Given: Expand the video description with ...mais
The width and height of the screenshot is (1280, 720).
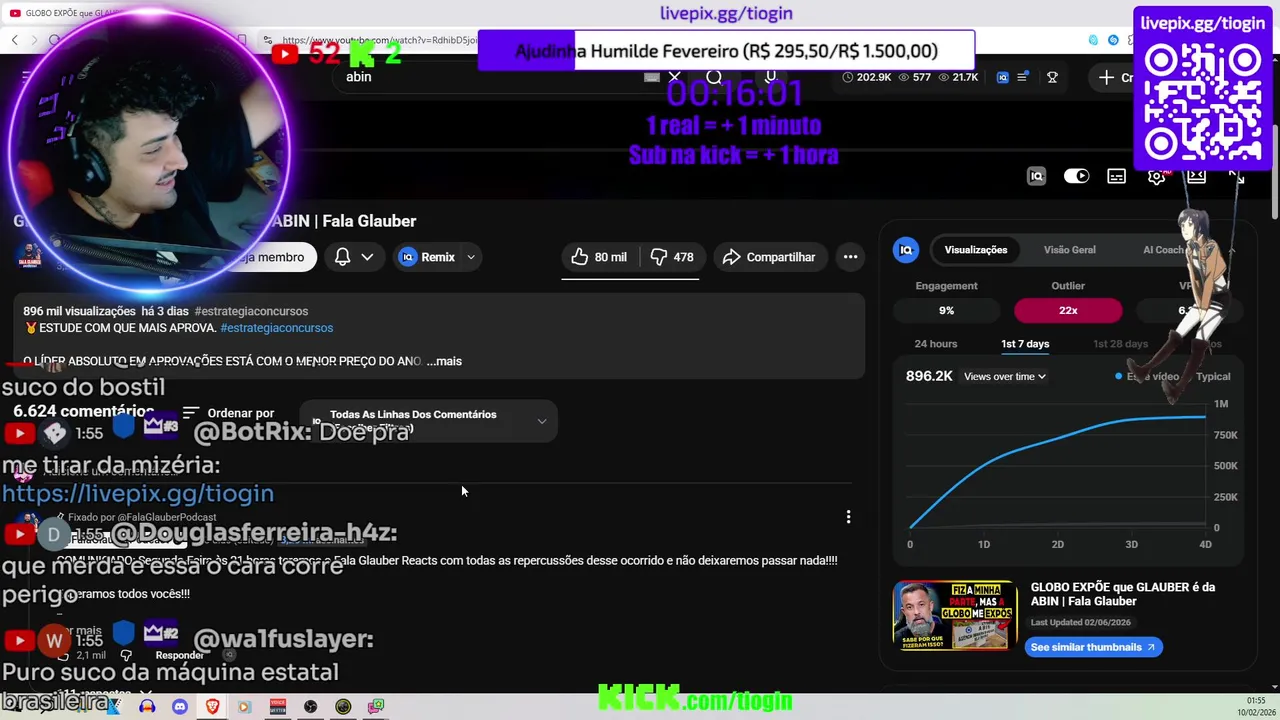Looking at the screenshot, I should pyautogui.click(x=444, y=361).
